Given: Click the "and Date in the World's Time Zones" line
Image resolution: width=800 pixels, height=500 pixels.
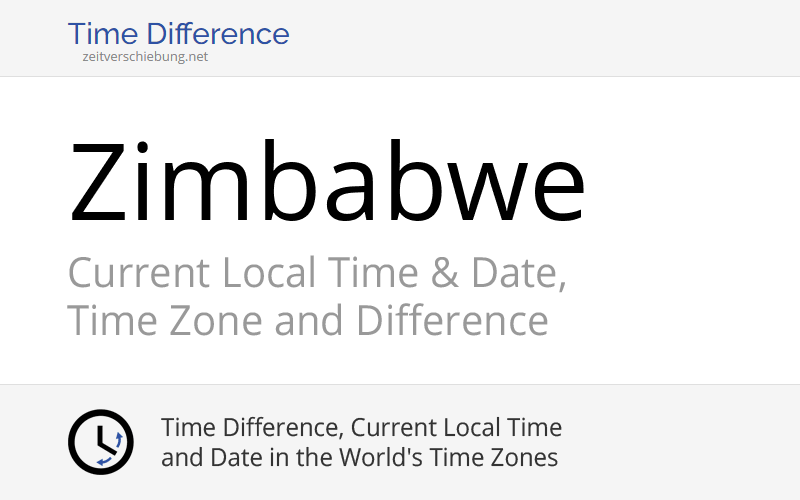Looking at the screenshot, I should coord(359,458).
